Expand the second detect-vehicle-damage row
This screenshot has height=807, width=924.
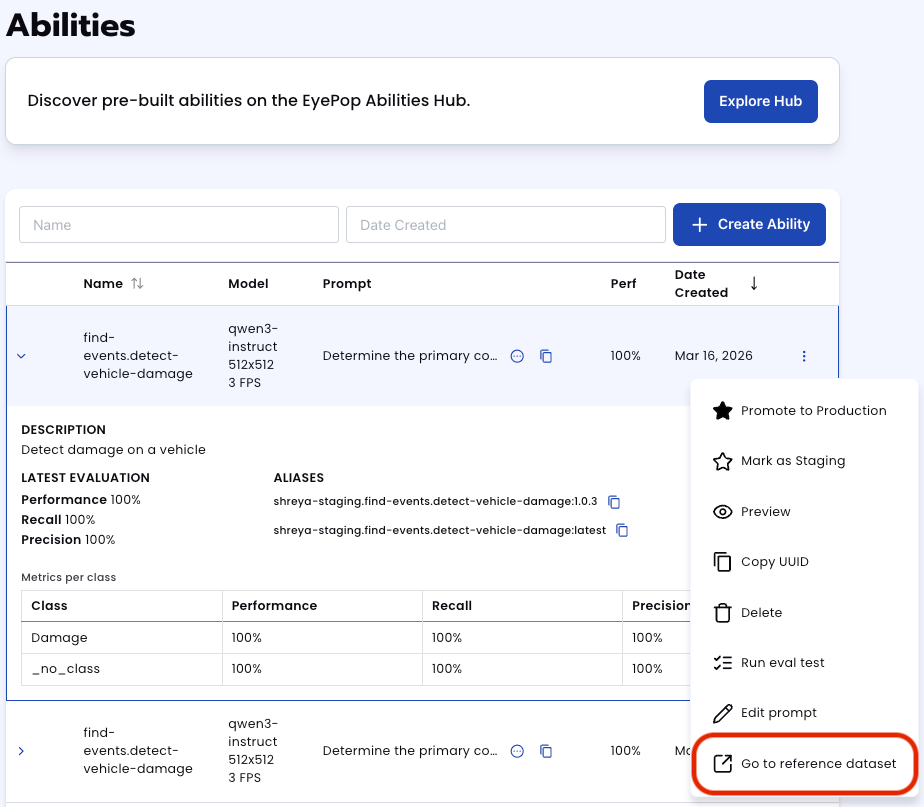click(21, 751)
